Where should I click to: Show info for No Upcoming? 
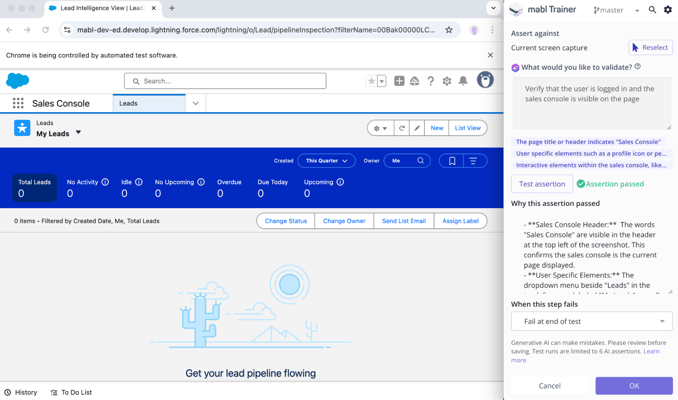(x=201, y=182)
